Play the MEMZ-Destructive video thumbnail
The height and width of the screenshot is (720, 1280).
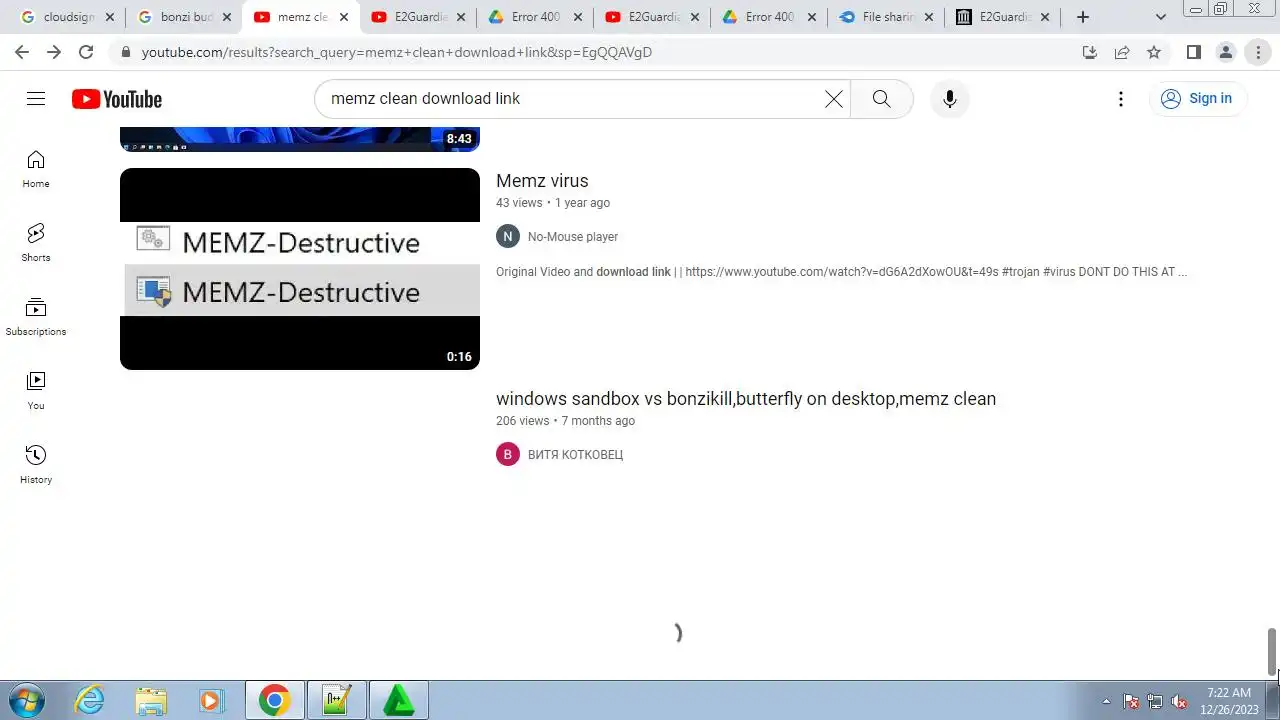pos(300,269)
